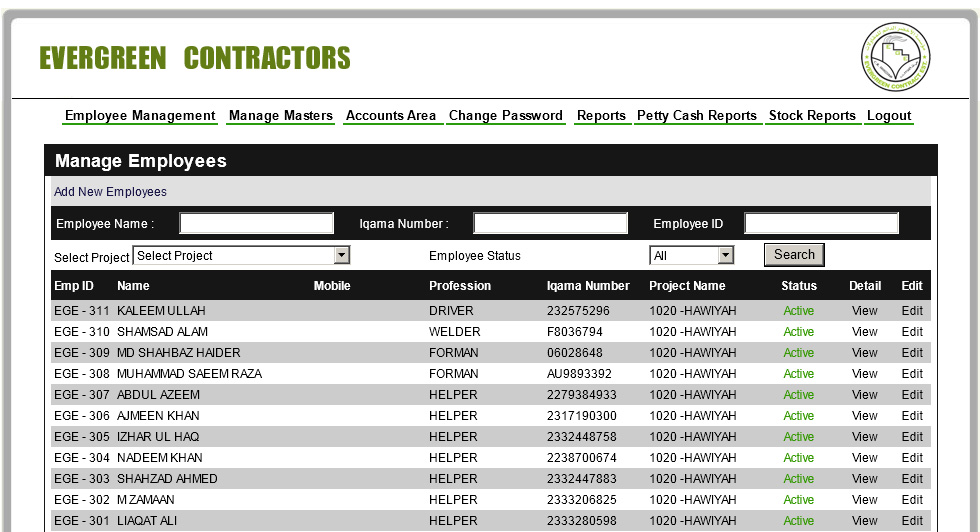Edit the M ZAMAAN record
980x532 pixels.
click(x=912, y=500)
